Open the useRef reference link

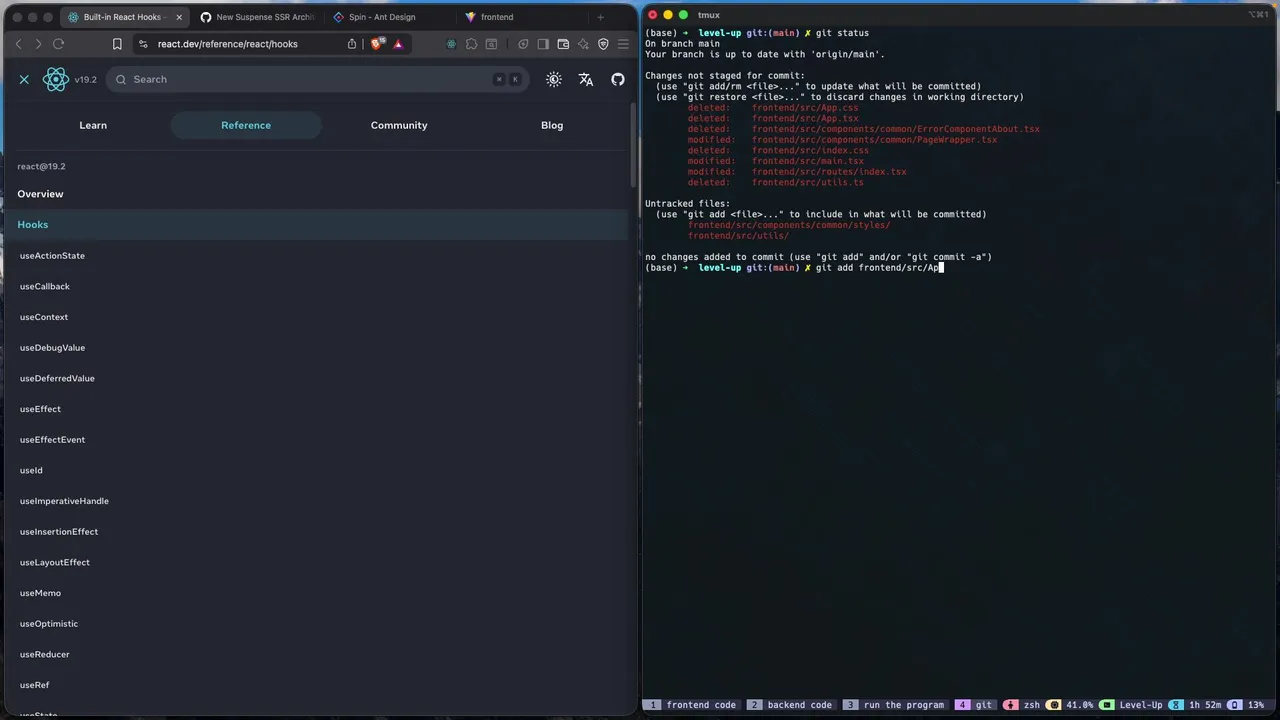pyautogui.click(x=34, y=685)
